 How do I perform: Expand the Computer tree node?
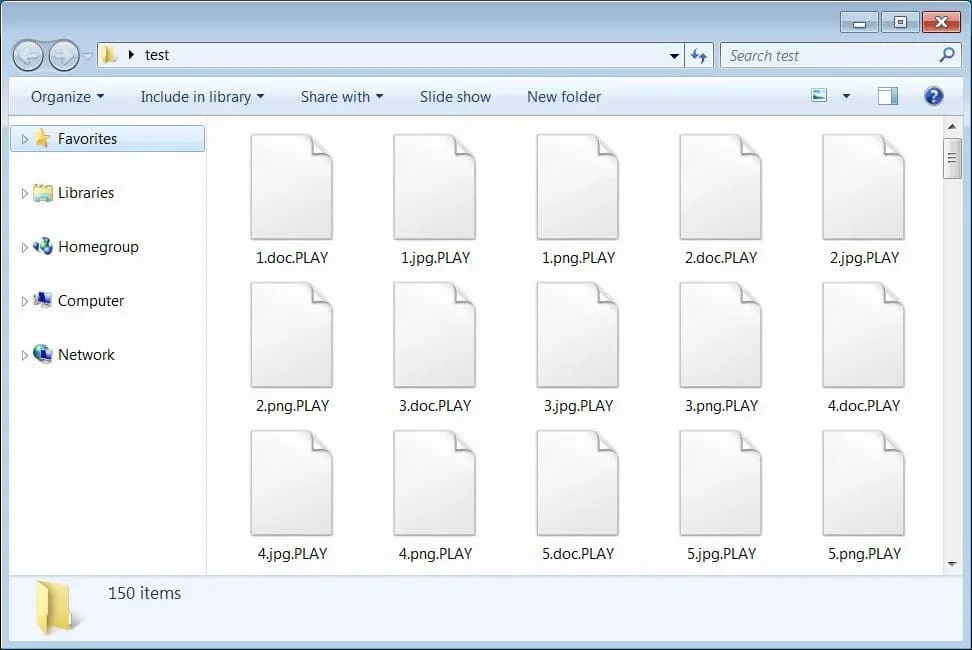click(24, 301)
